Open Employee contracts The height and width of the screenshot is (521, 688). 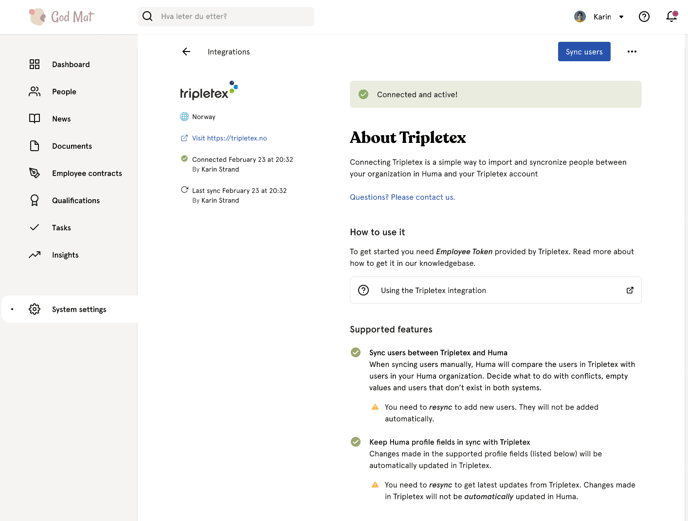(87, 173)
